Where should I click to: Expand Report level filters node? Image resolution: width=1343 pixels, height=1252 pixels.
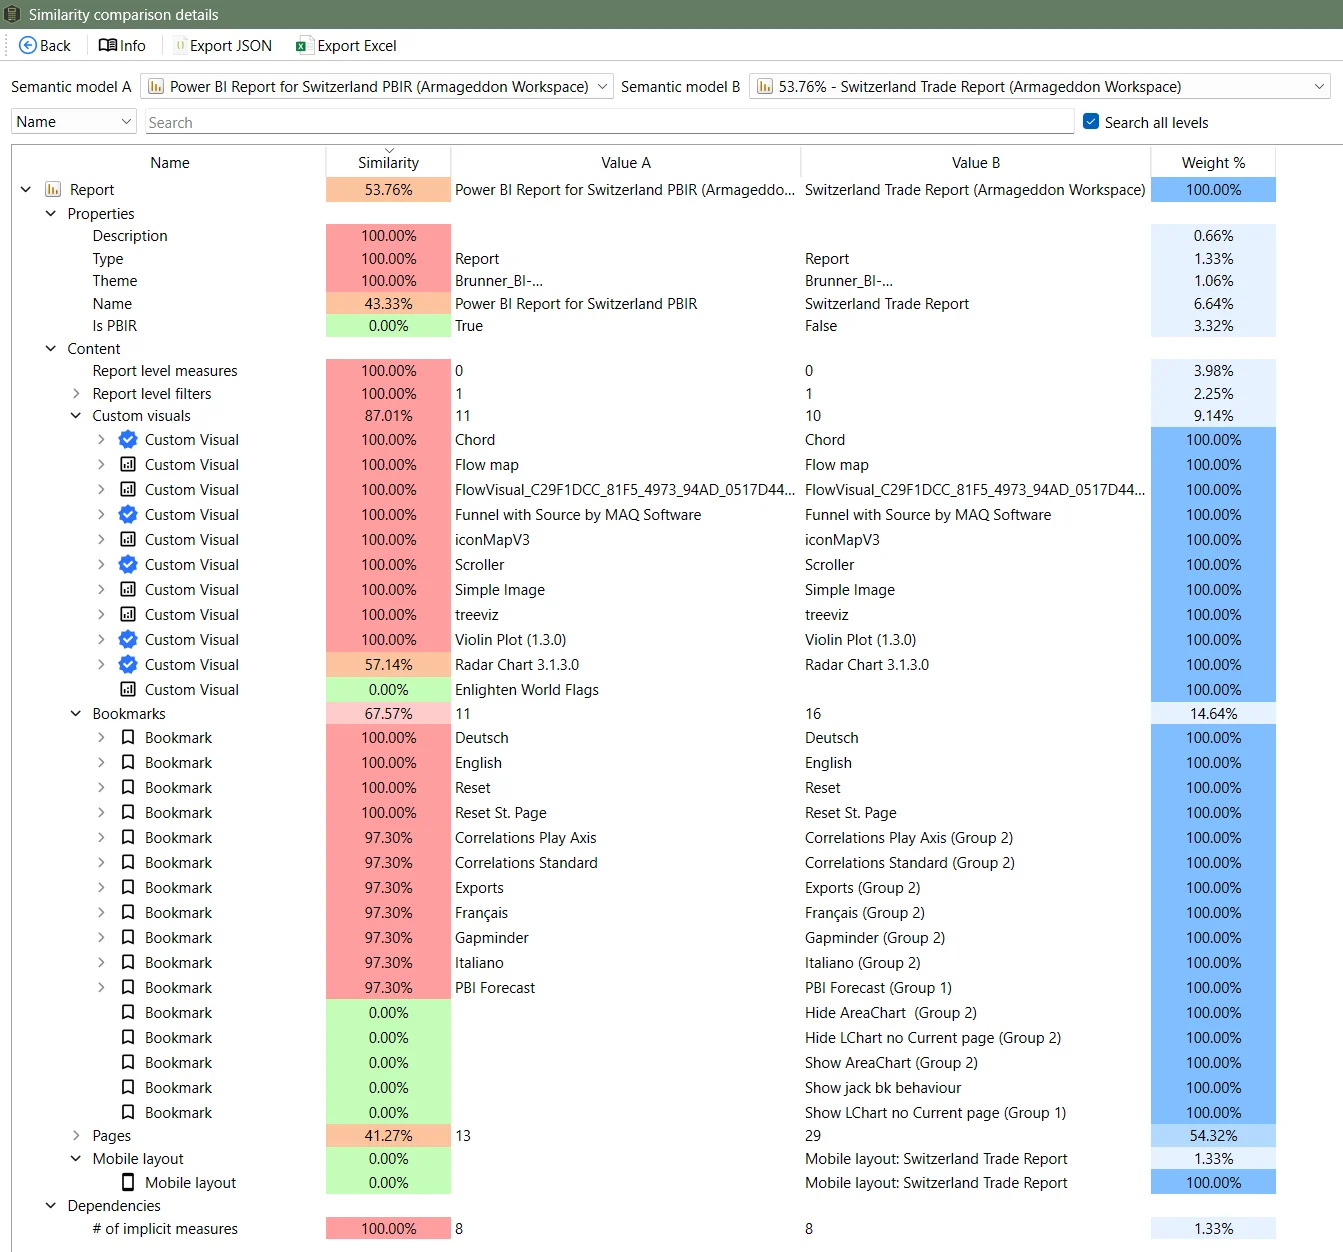76,393
